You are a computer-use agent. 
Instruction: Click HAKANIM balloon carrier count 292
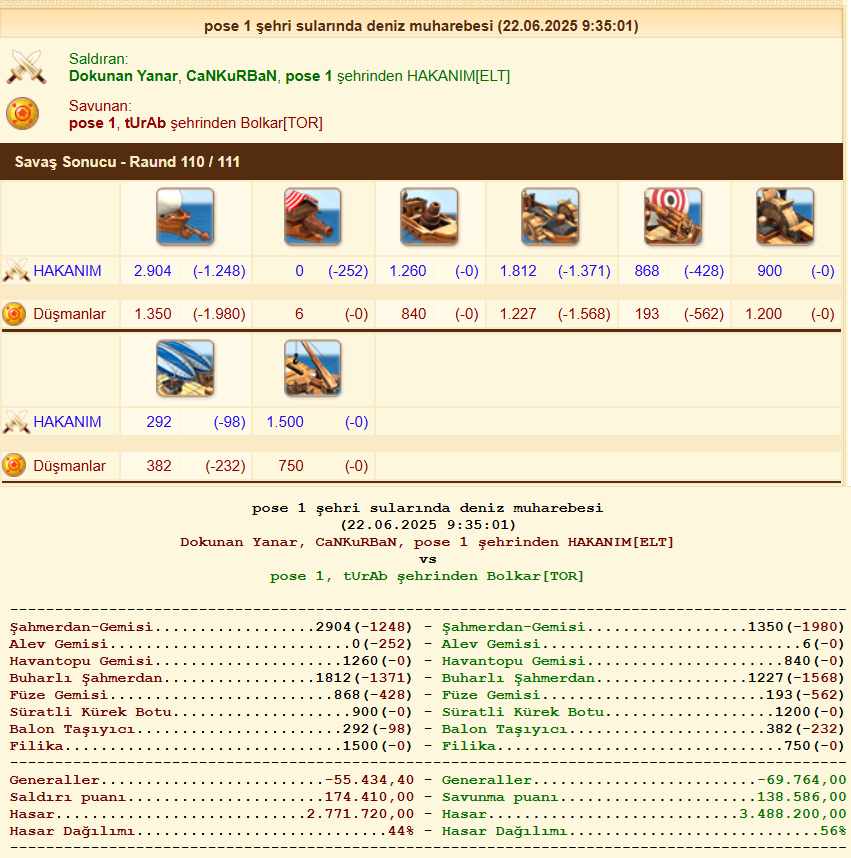(159, 422)
